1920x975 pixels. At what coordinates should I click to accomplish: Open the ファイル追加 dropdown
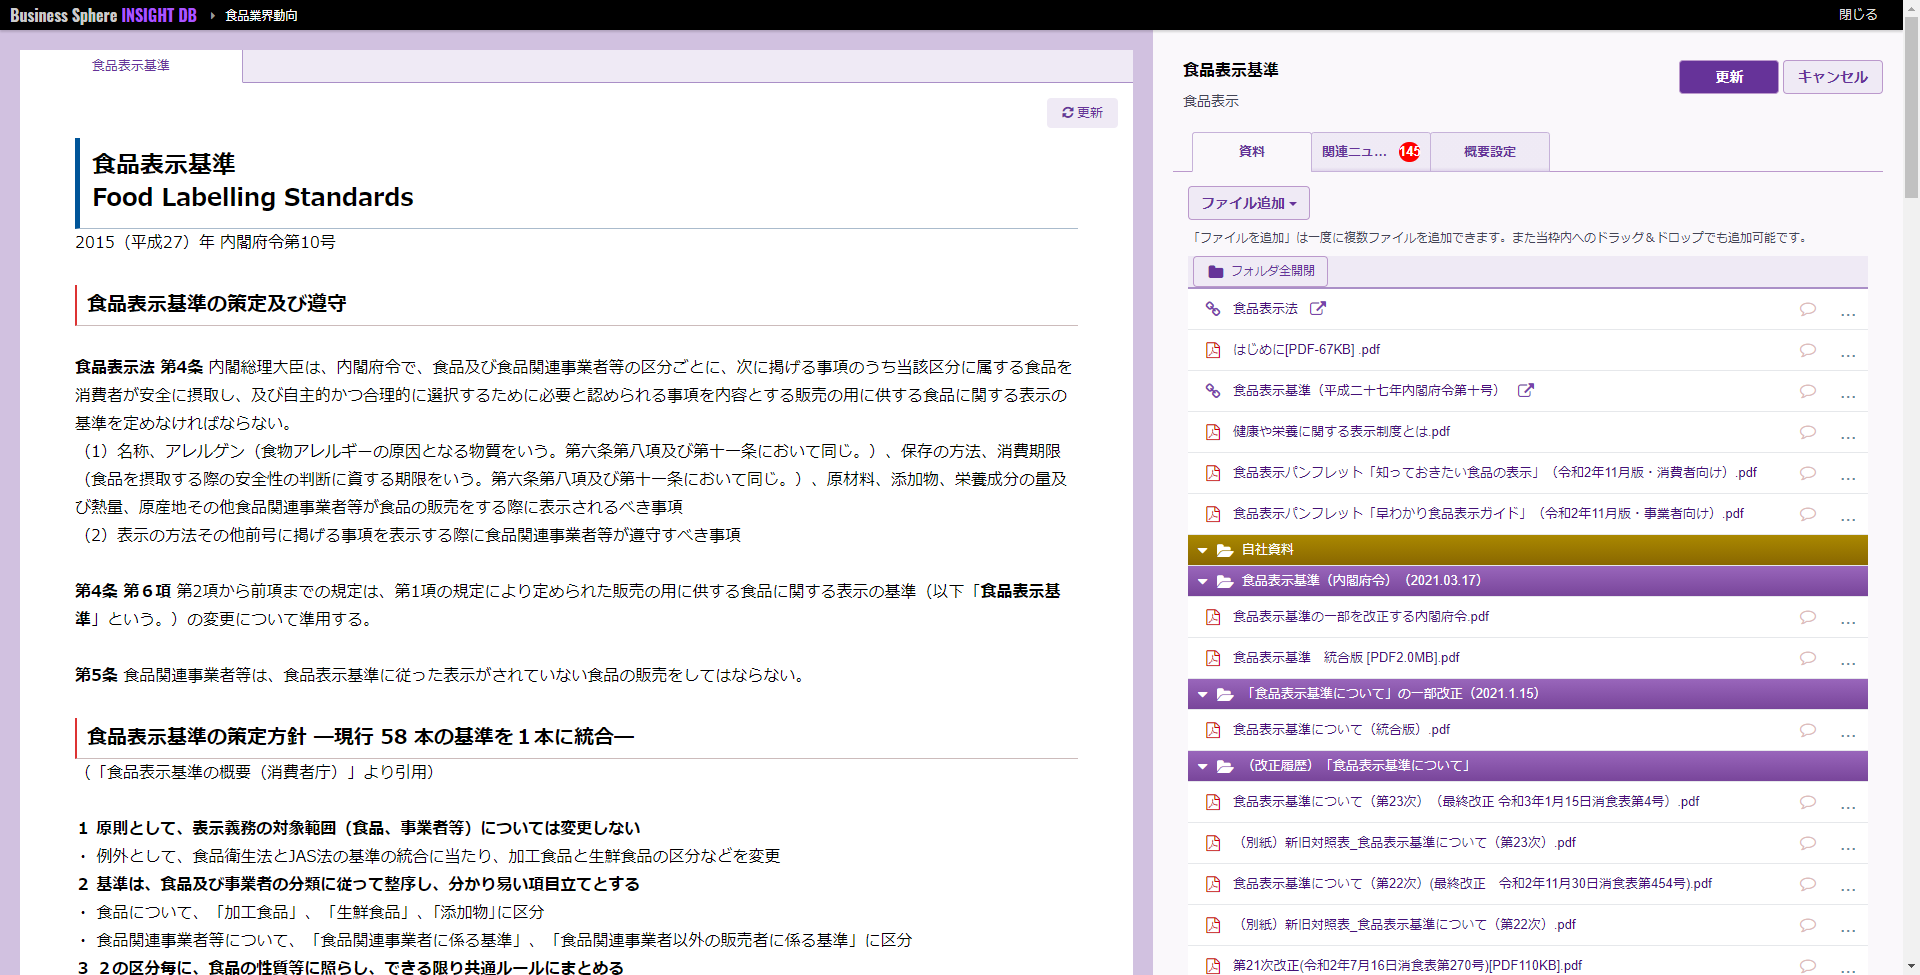coord(1248,203)
